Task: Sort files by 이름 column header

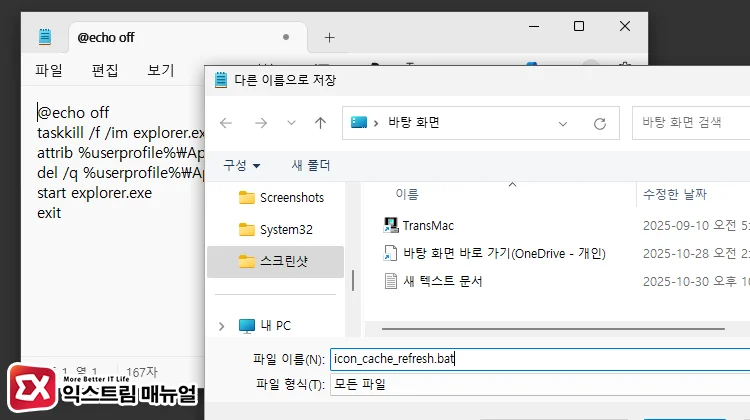Action: coord(407,194)
